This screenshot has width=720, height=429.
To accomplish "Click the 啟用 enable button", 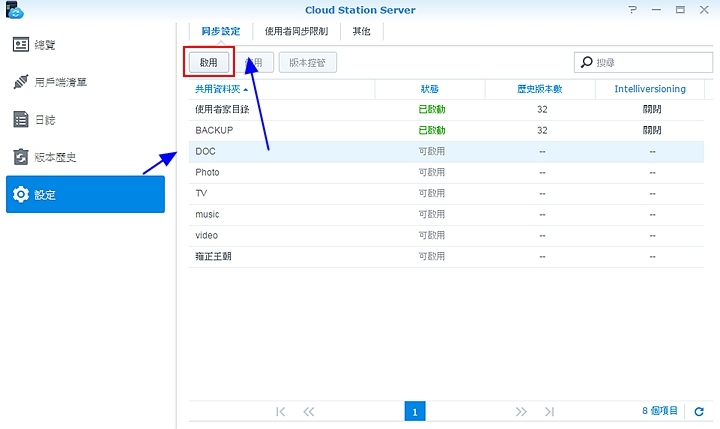I will click(x=208, y=62).
